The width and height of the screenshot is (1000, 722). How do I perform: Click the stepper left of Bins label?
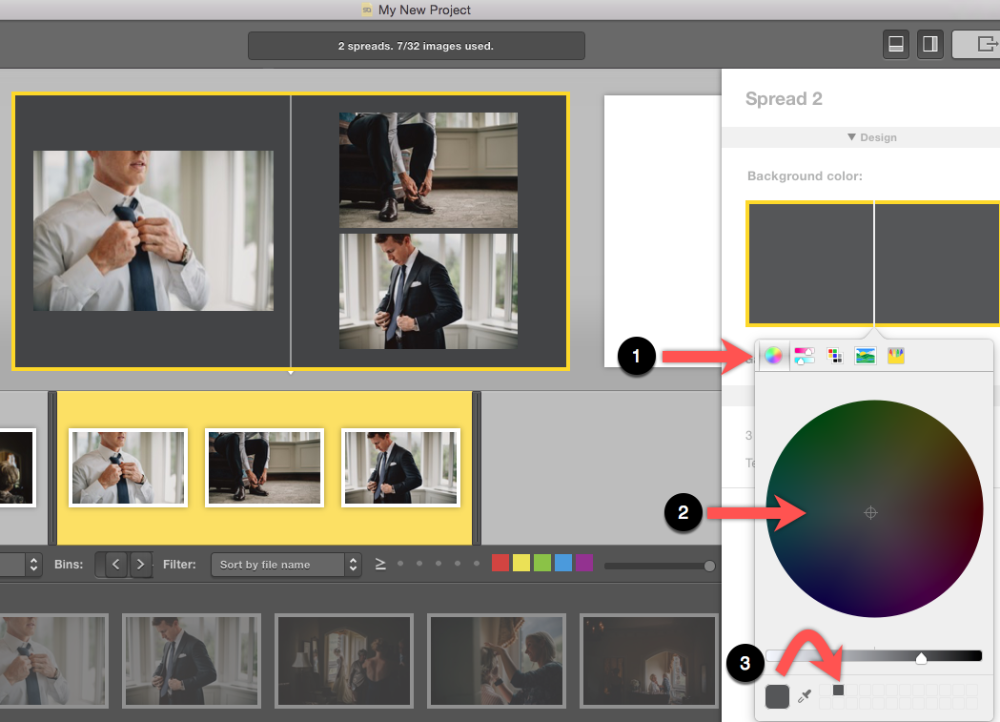click(34, 564)
